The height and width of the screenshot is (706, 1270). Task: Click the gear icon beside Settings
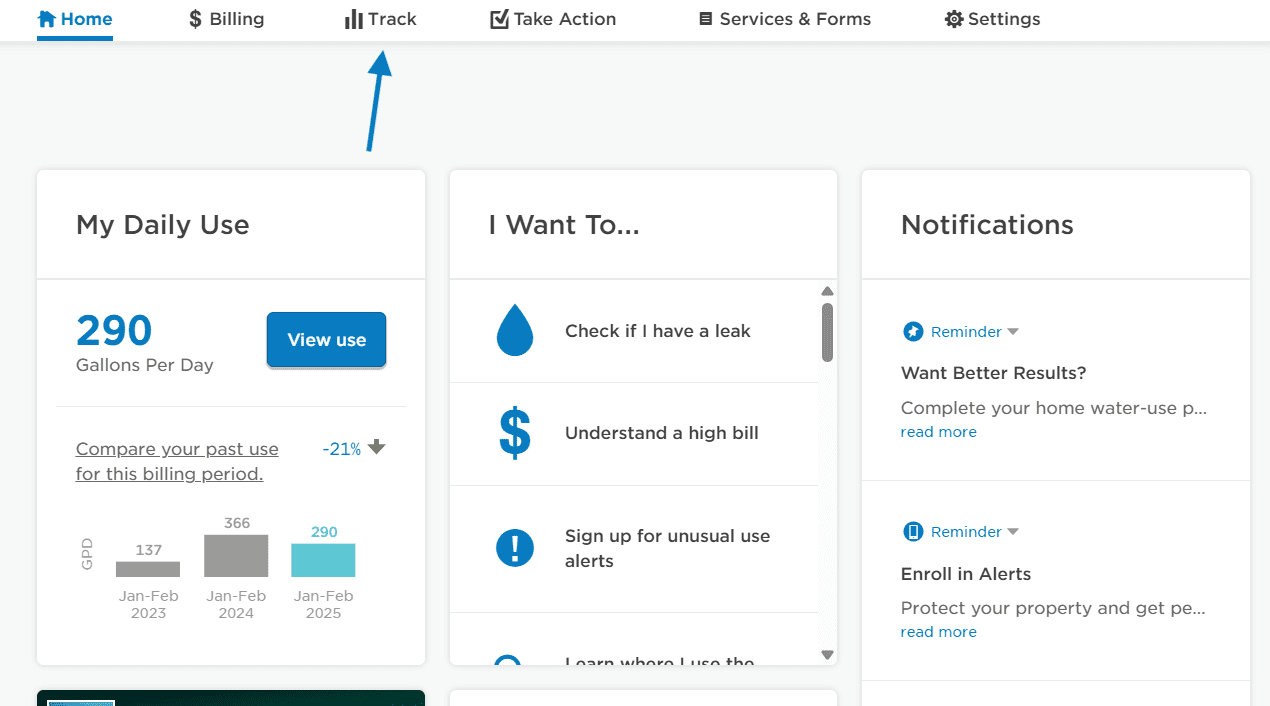(954, 19)
